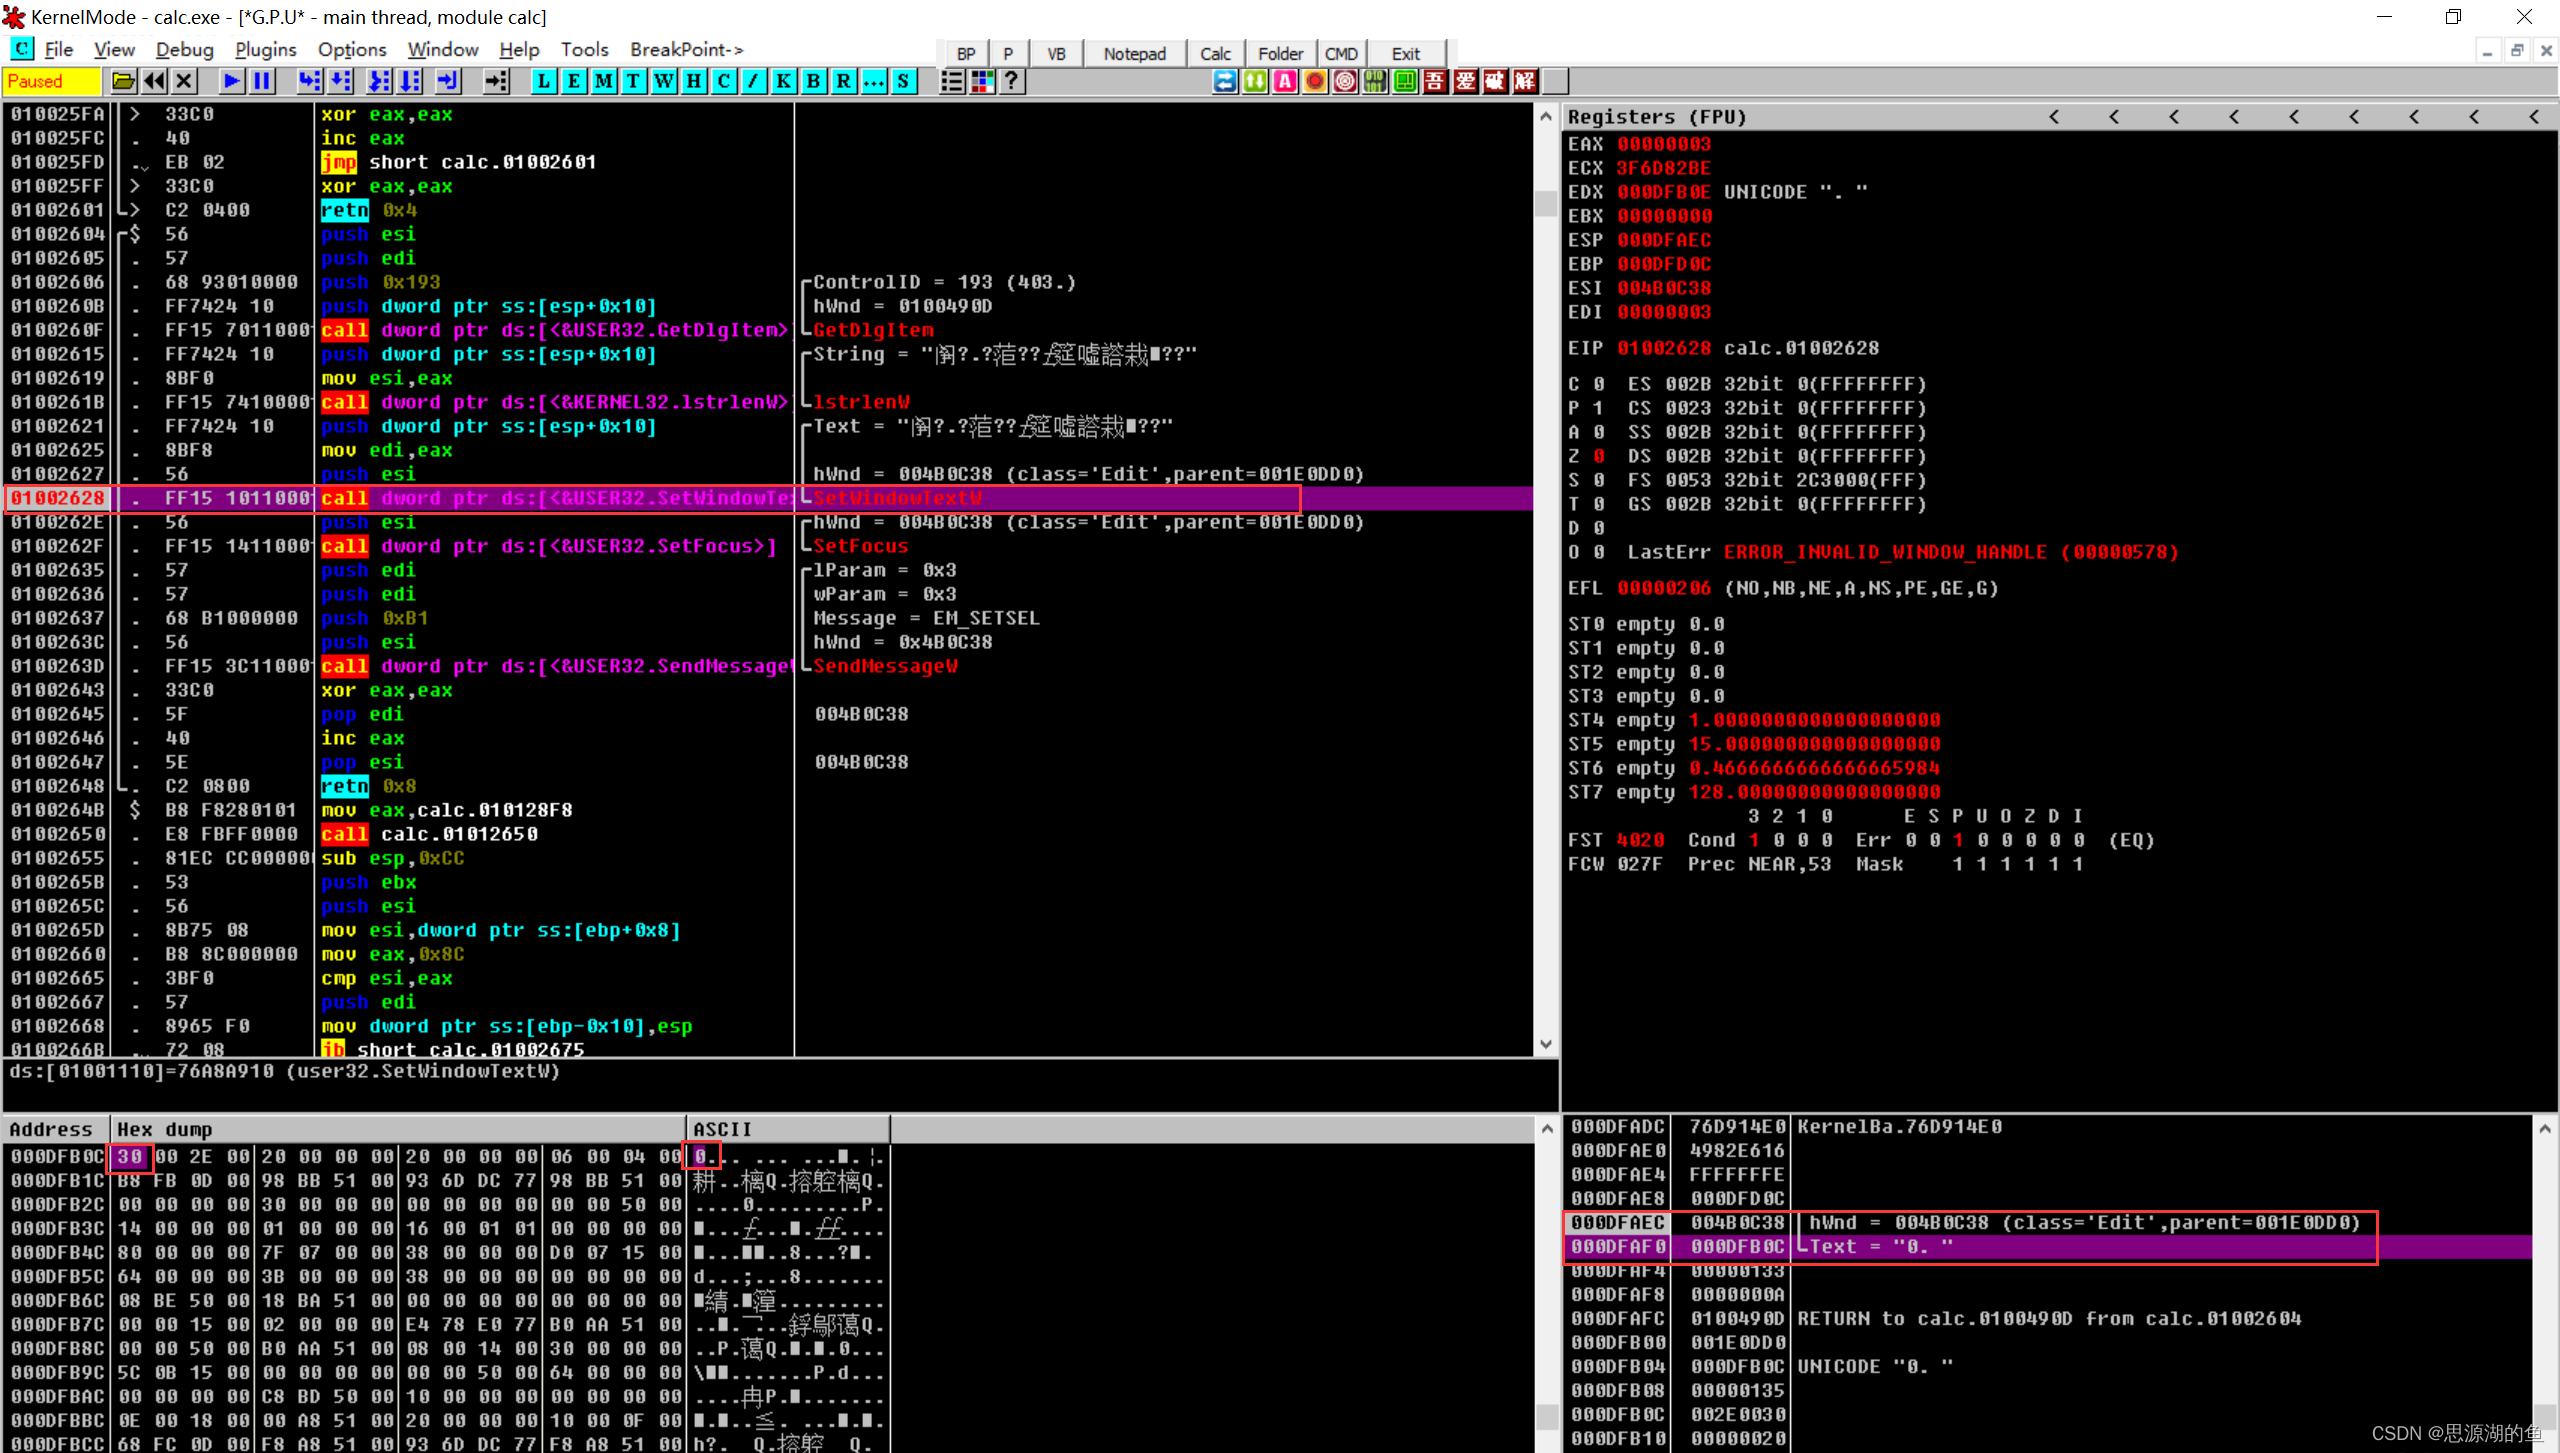Click the Run program play icon
The height and width of the screenshot is (1453, 2560).
pyautogui.click(x=232, y=82)
